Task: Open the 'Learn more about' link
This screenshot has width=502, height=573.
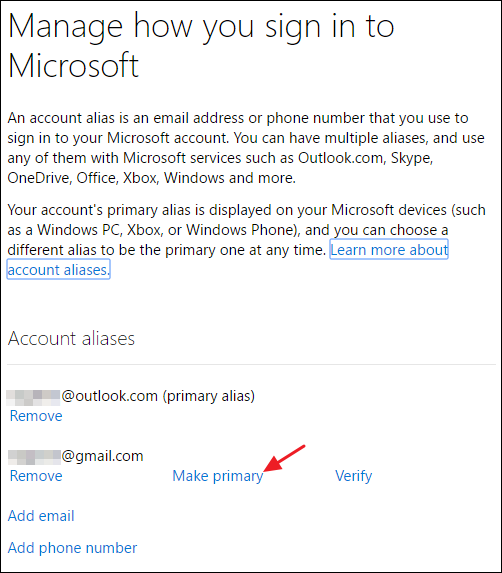Action: click(x=389, y=250)
